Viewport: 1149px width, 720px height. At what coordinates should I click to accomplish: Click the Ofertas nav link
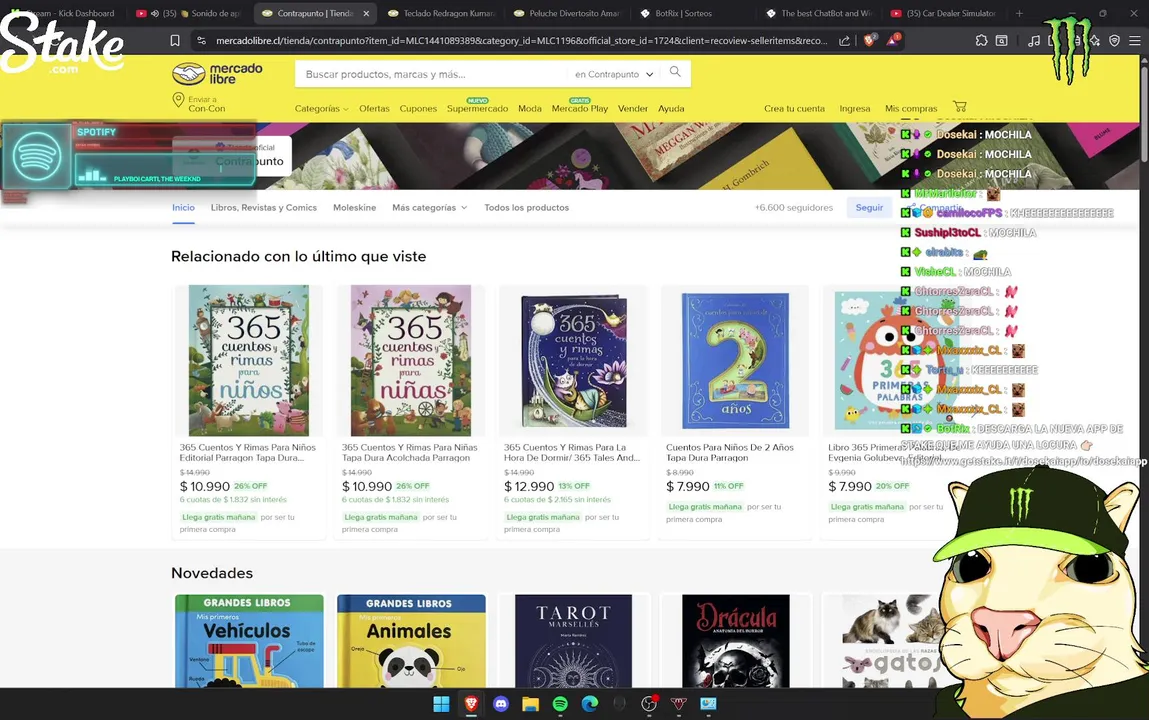[x=374, y=108]
